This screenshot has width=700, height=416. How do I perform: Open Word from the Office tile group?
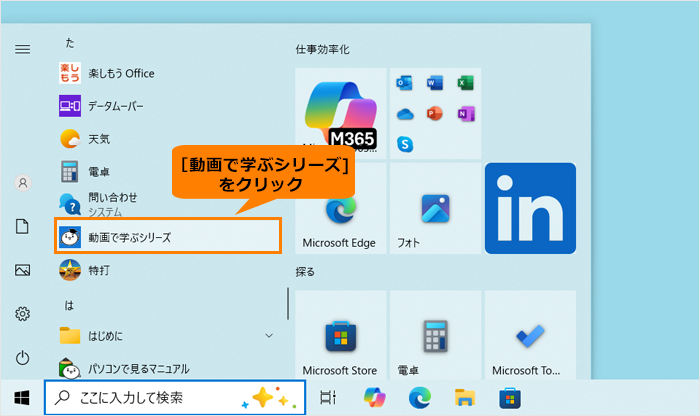click(x=435, y=83)
